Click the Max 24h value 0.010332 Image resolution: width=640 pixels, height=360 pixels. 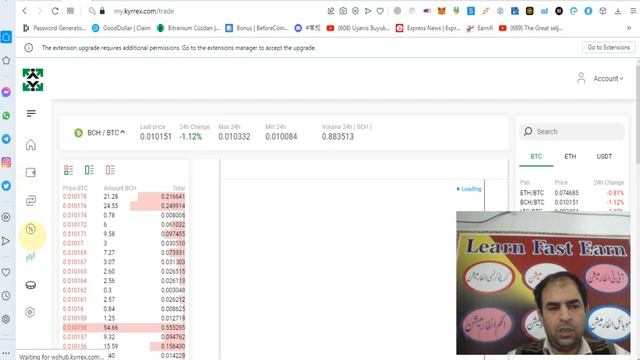click(234, 137)
